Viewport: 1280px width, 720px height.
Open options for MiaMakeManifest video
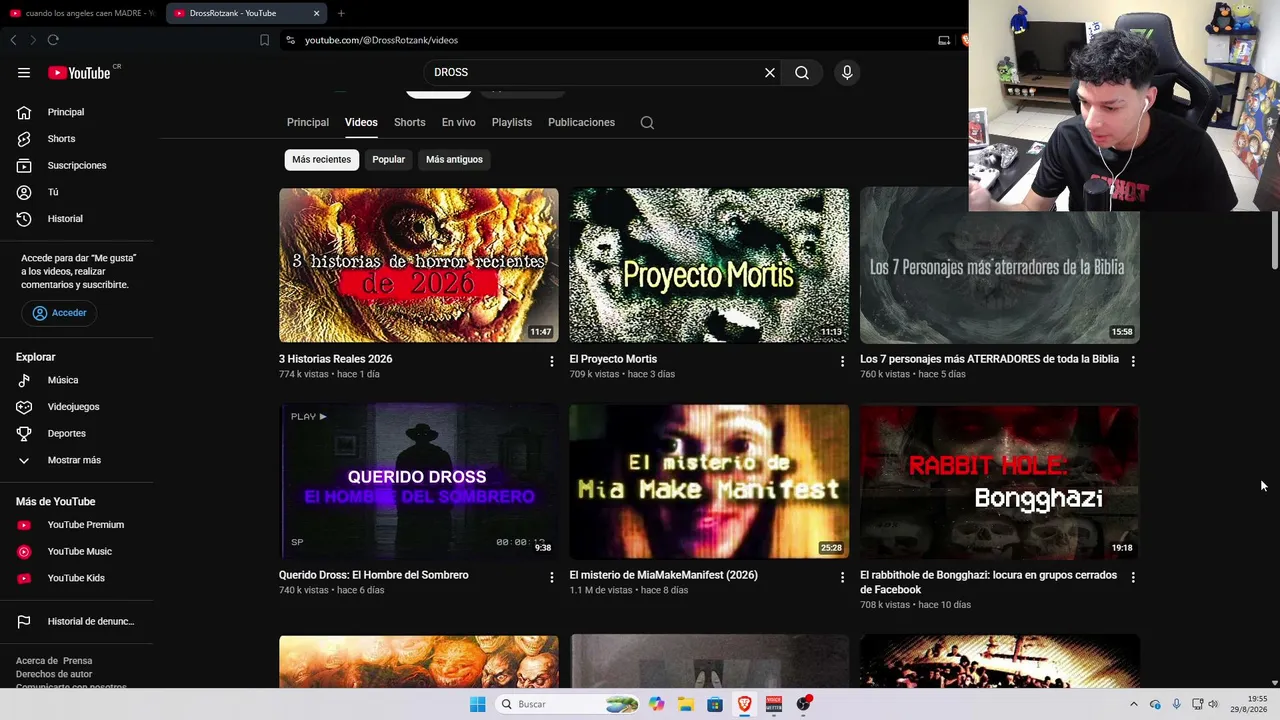point(842,577)
